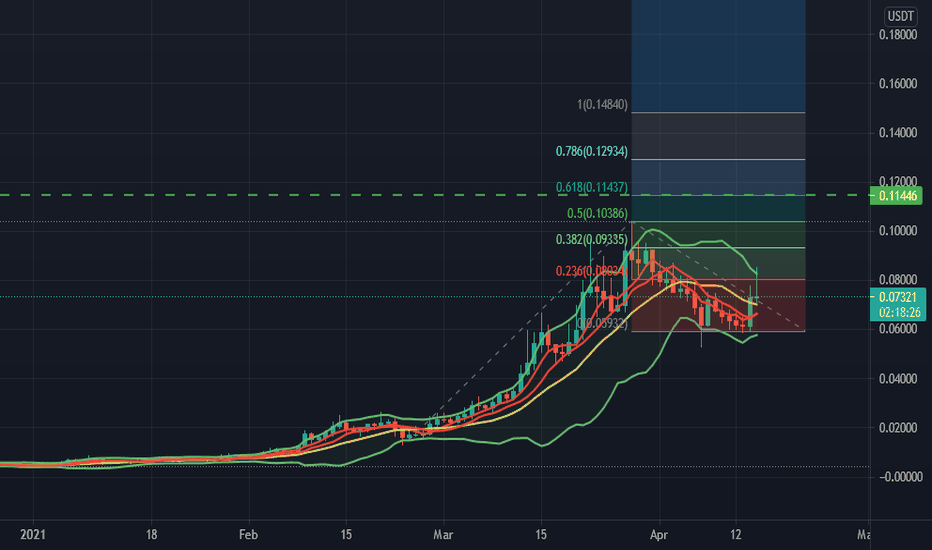Viewport: 932px width, 550px height.
Task: Select Fibonacci level 0.786(0.12934) label
Action: pyautogui.click(x=591, y=152)
